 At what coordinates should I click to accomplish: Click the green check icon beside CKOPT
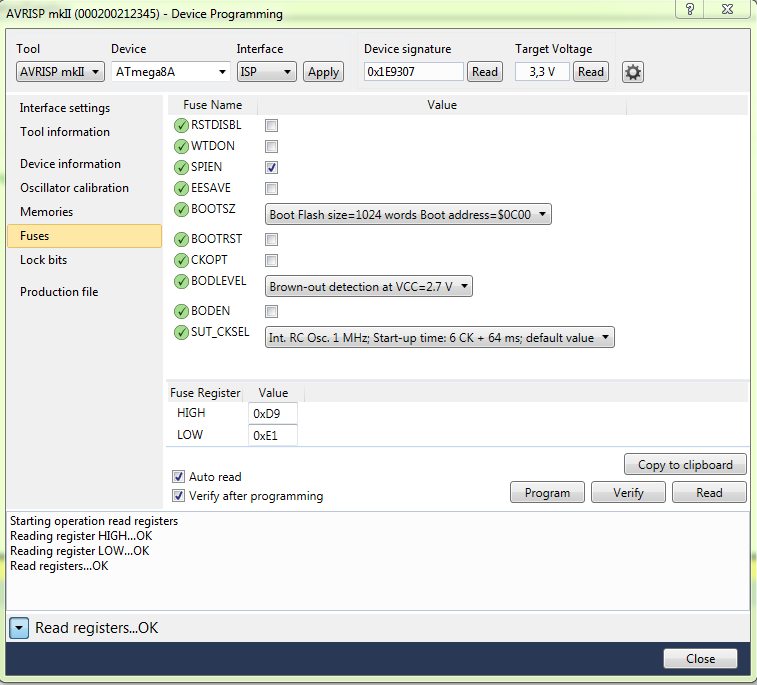click(x=181, y=260)
